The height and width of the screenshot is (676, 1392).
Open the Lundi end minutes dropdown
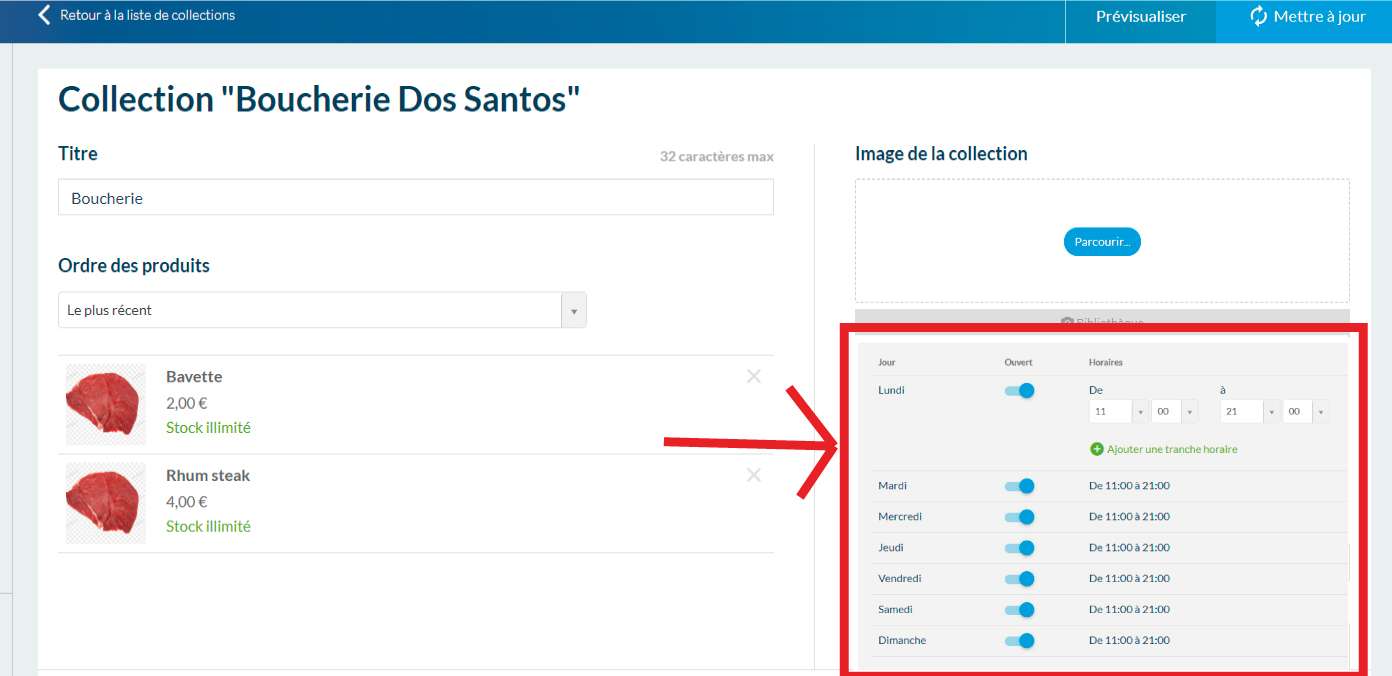click(x=1305, y=411)
